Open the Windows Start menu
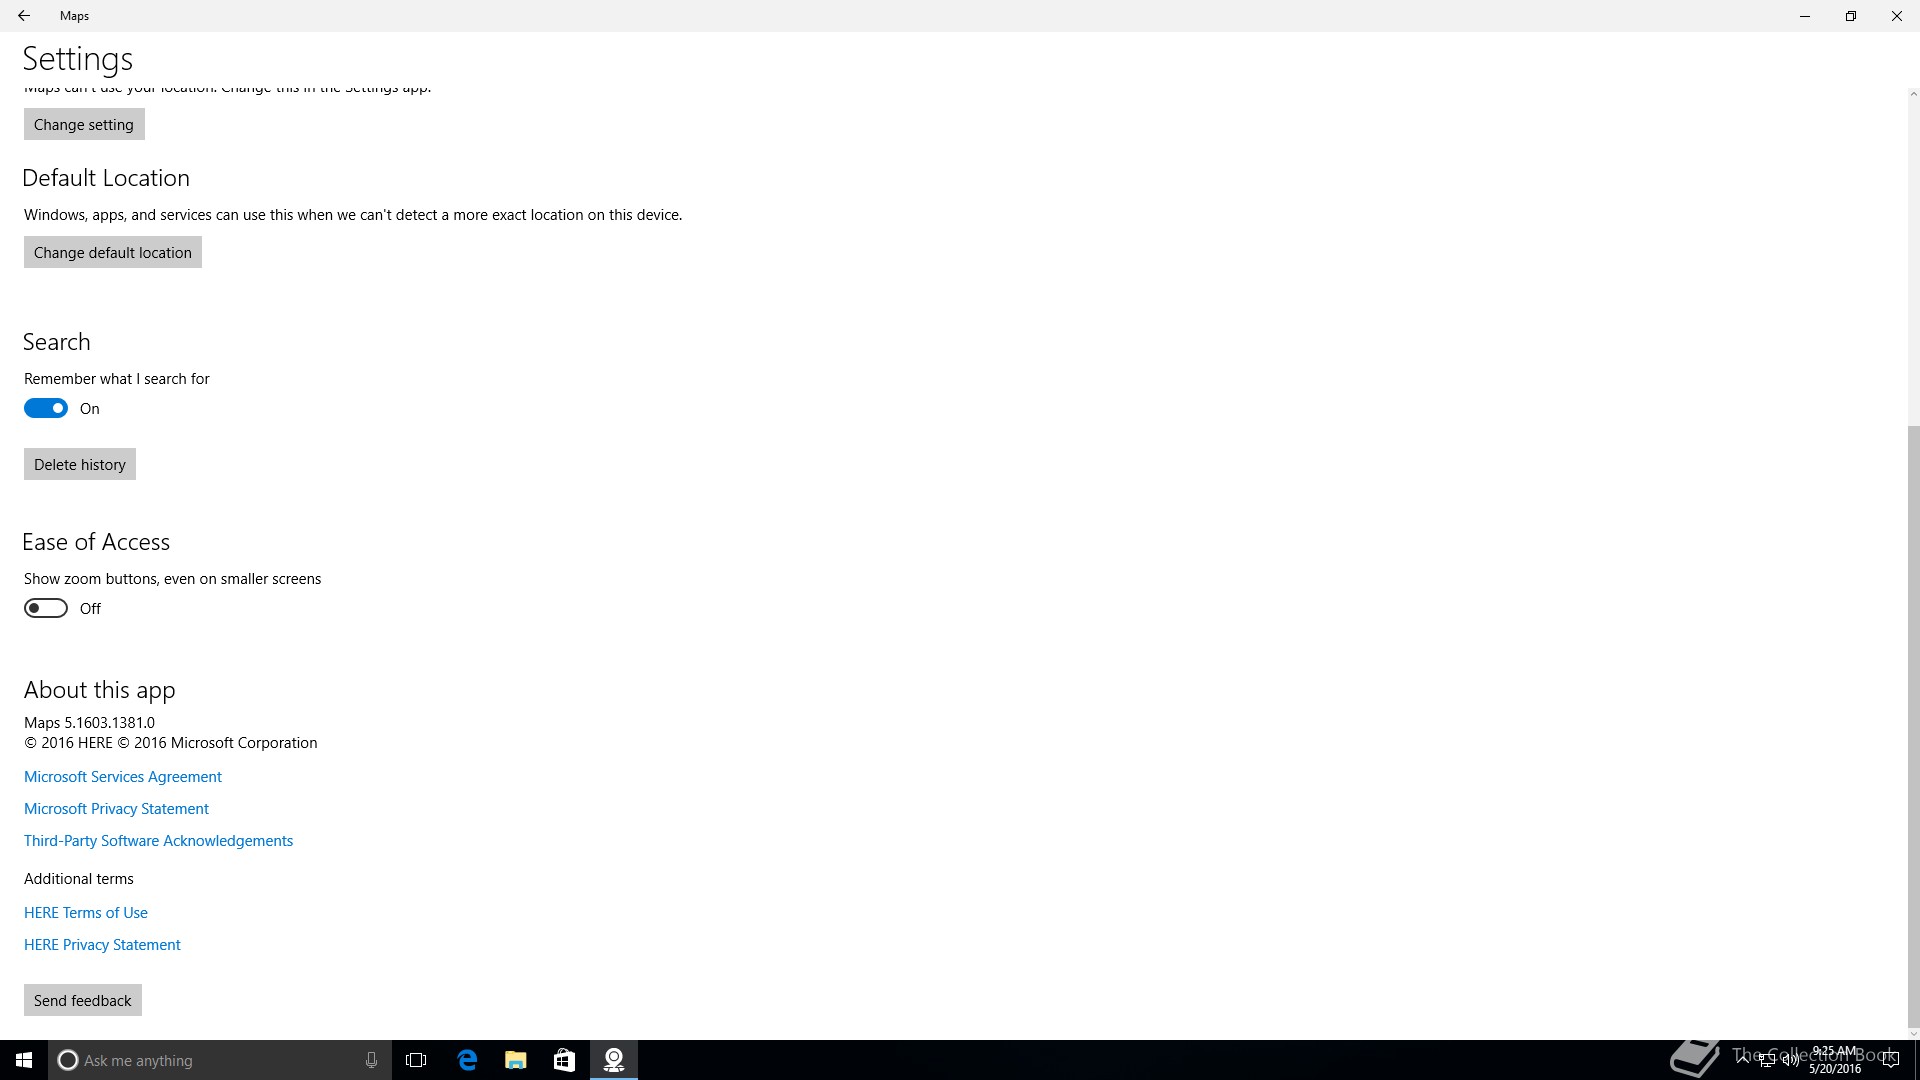The width and height of the screenshot is (1920, 1080). point(24,1060)
